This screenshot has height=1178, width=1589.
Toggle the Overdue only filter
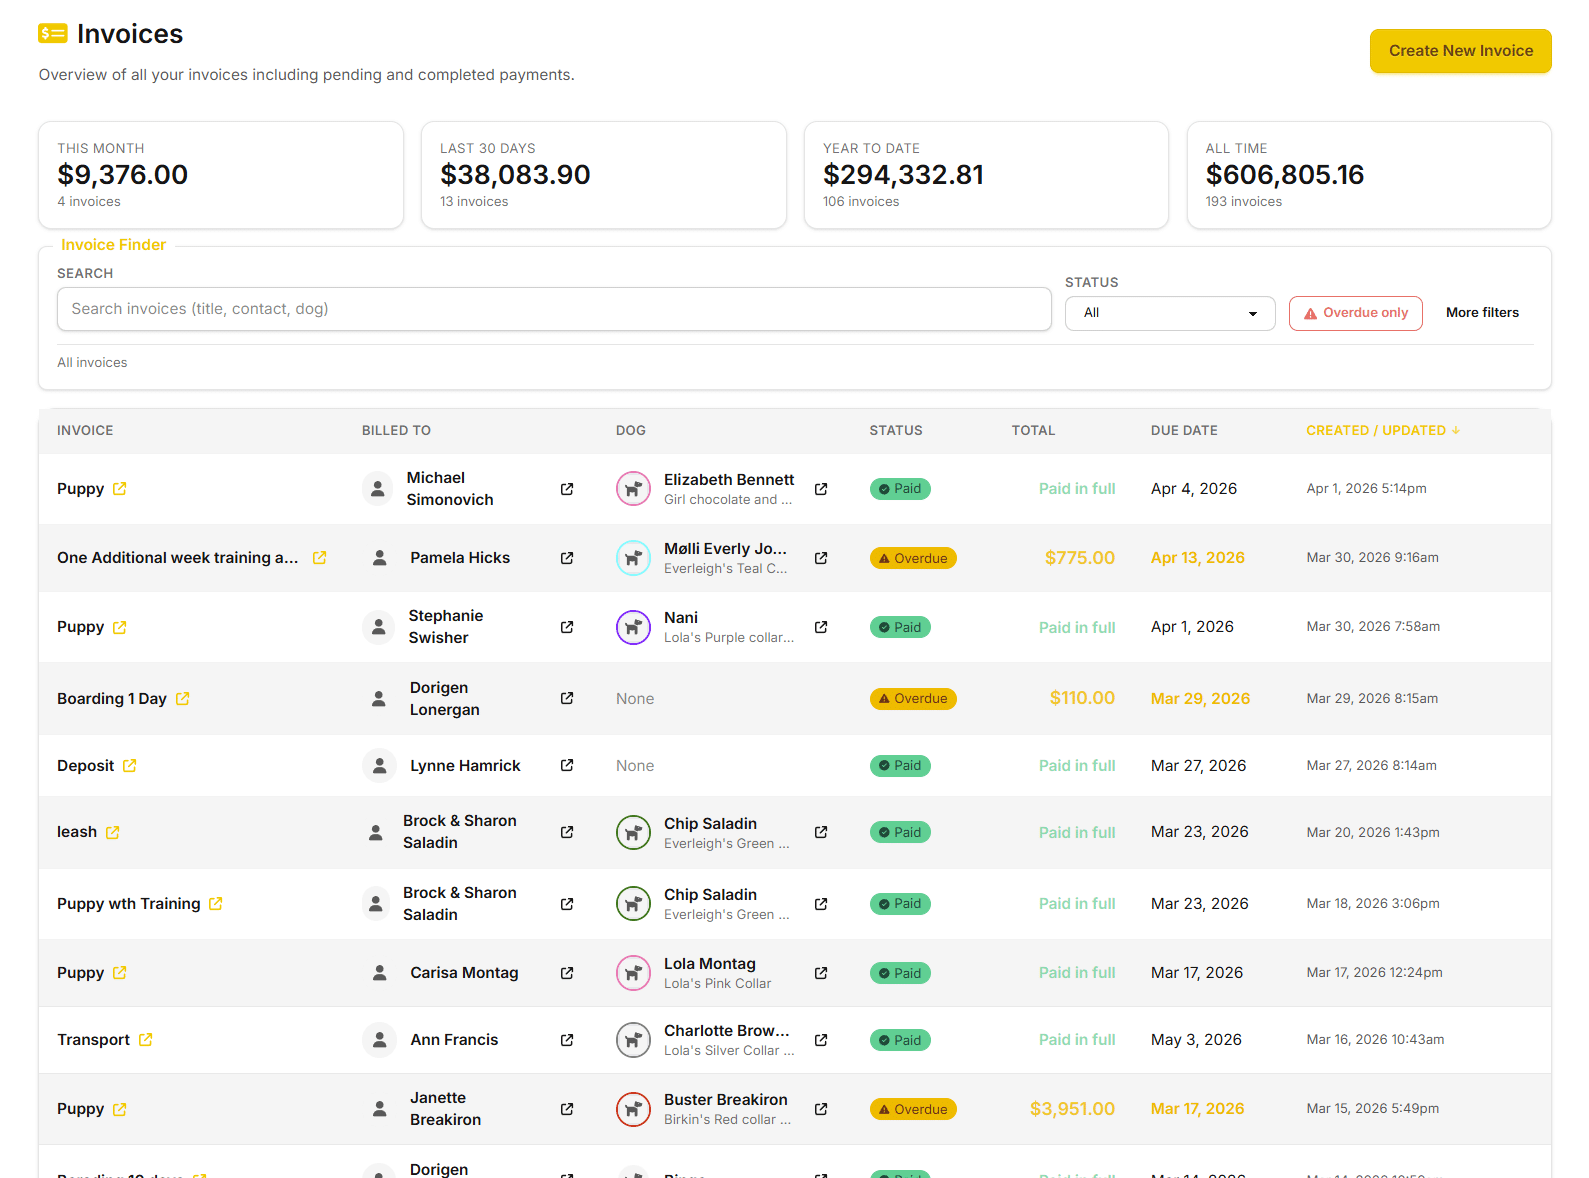(1355, 313)
